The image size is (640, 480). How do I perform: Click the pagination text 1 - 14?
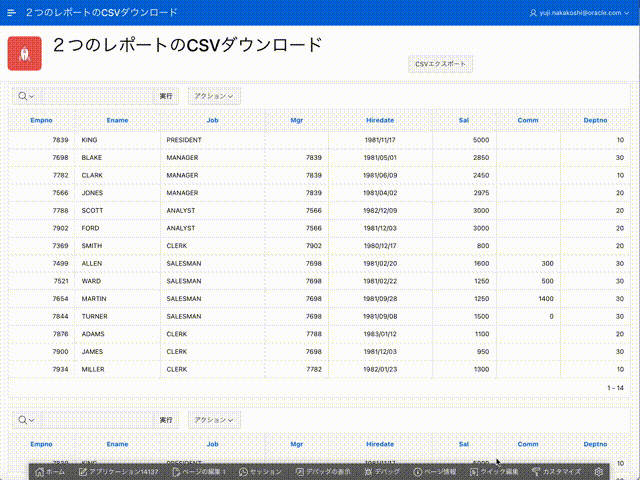point(616,388)
